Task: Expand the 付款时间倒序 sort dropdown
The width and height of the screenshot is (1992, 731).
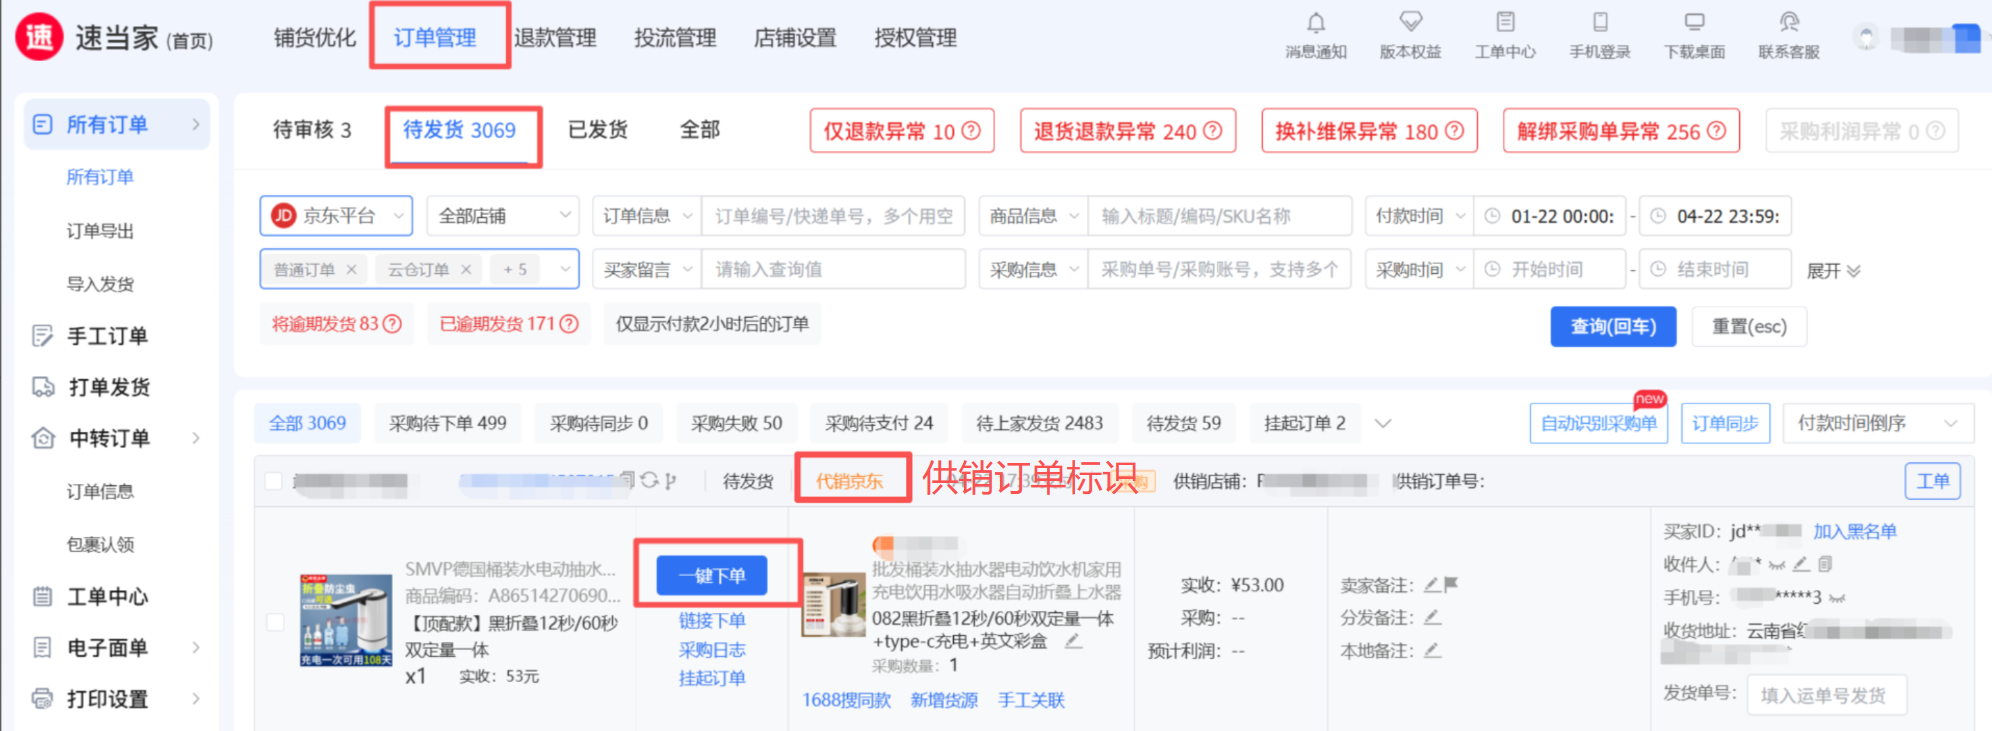Action: pyautogui.click(x=1876, y=423)
